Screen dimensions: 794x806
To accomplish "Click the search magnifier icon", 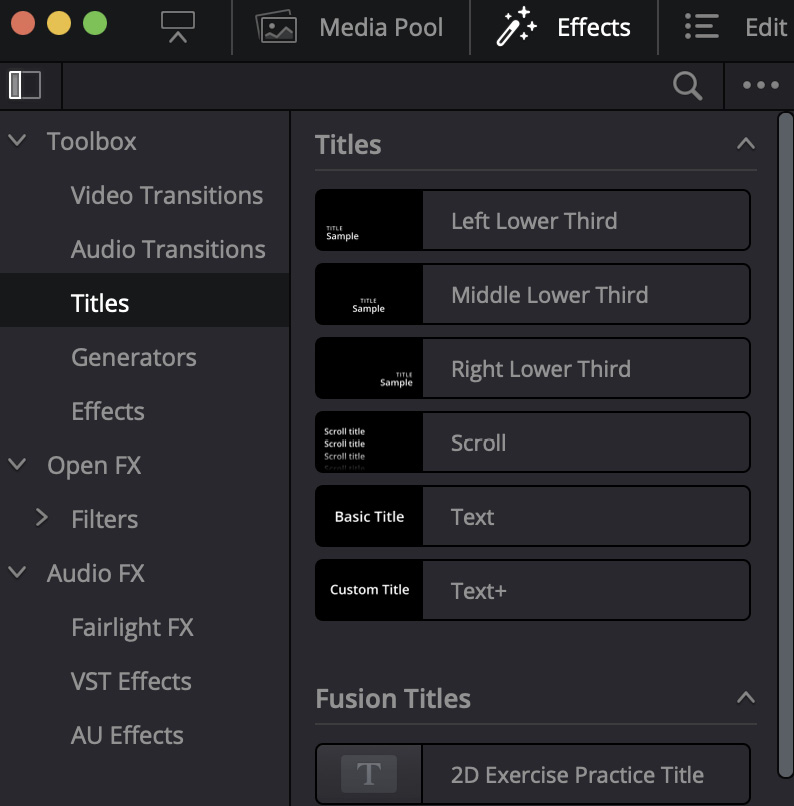I will coord(688,85).
